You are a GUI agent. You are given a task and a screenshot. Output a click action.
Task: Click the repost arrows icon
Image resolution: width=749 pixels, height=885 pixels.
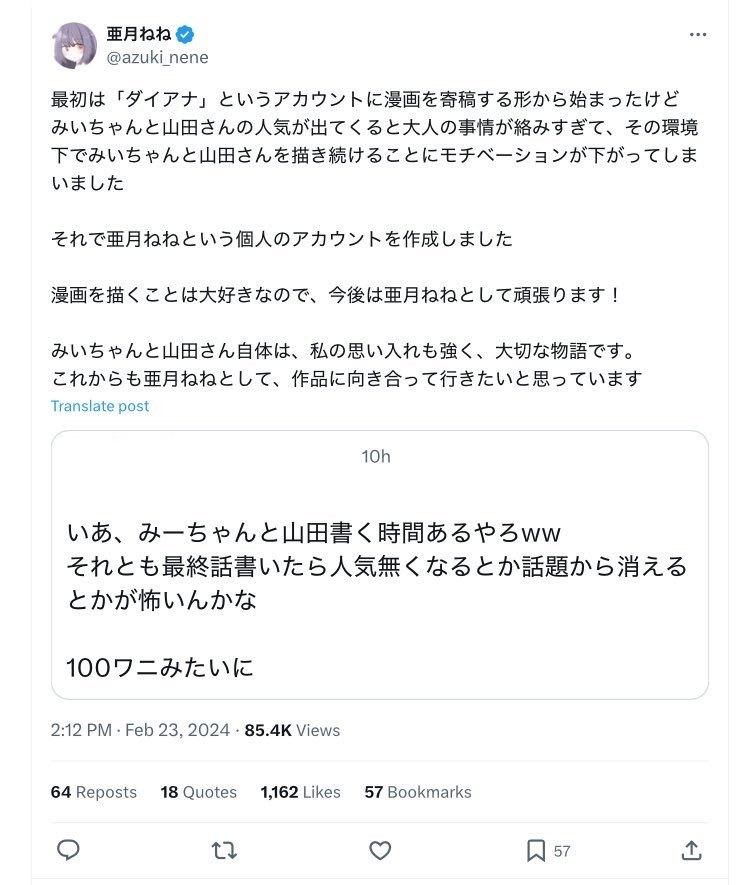224,851
